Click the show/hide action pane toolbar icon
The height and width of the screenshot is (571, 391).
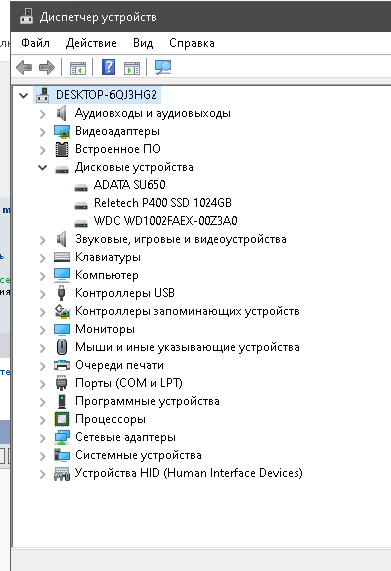[x=132, y=68]
